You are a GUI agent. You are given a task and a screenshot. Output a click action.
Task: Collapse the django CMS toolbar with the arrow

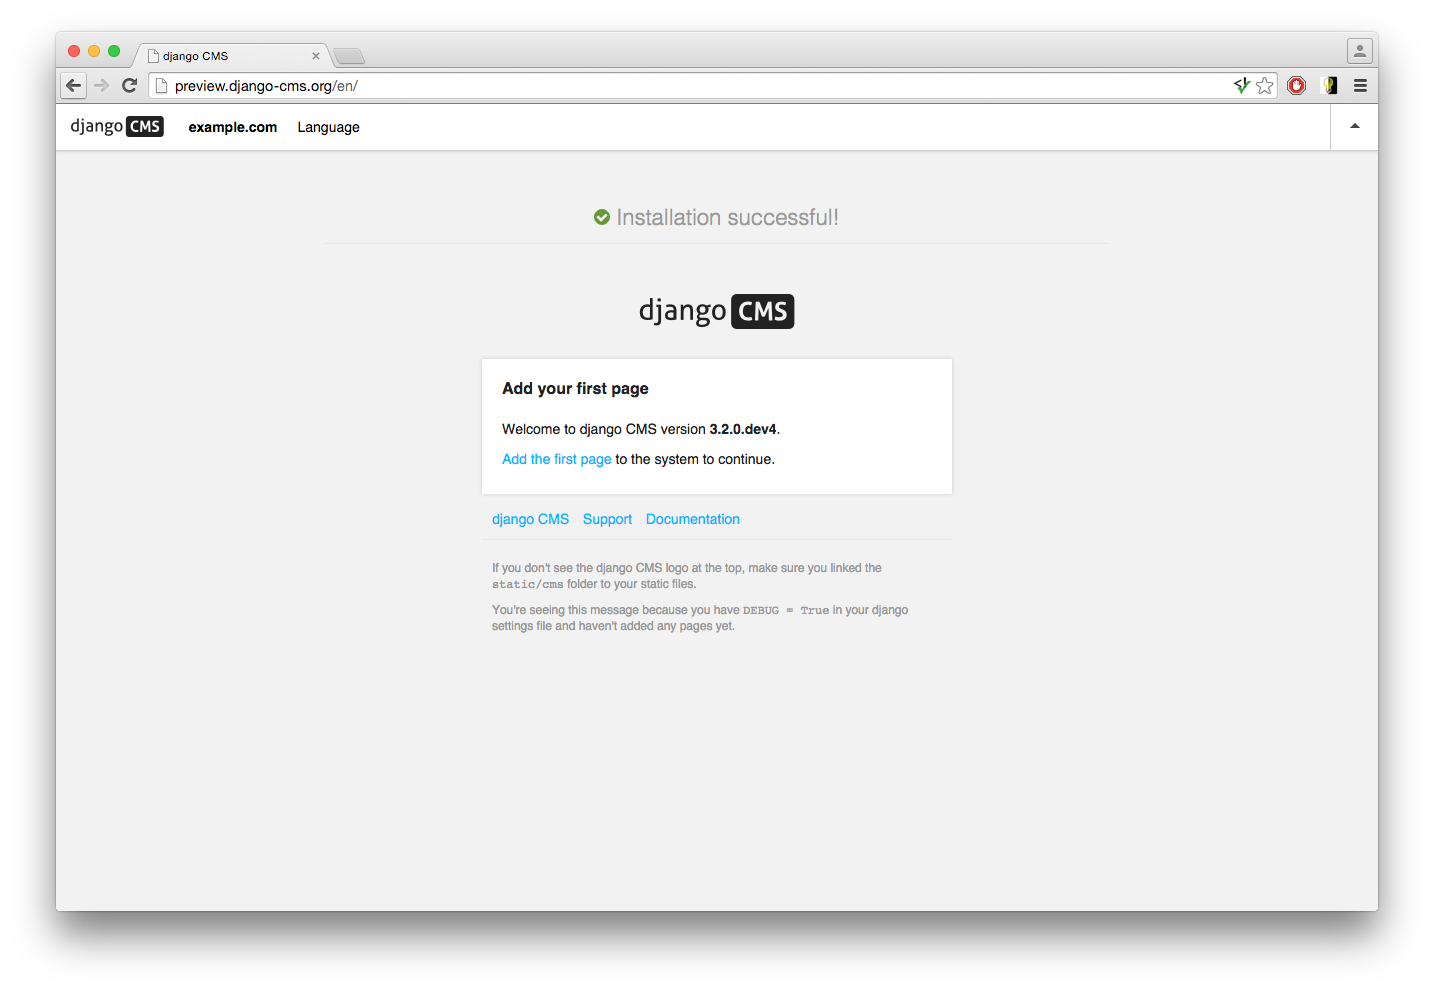coord(1354,127)
